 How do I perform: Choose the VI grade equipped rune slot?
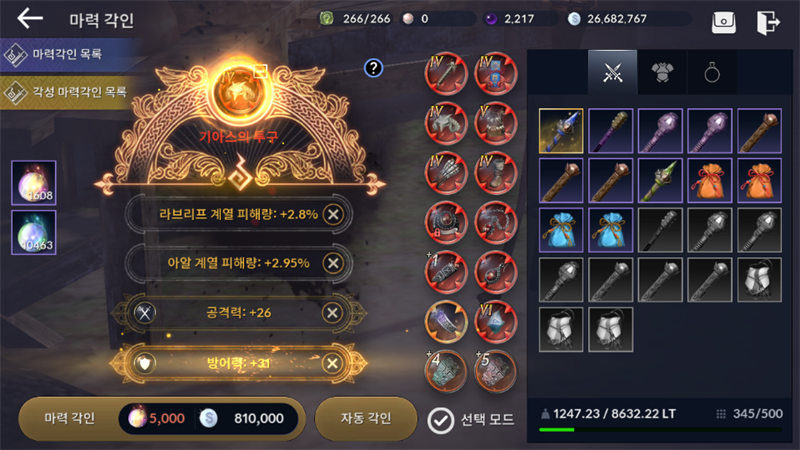495,321
